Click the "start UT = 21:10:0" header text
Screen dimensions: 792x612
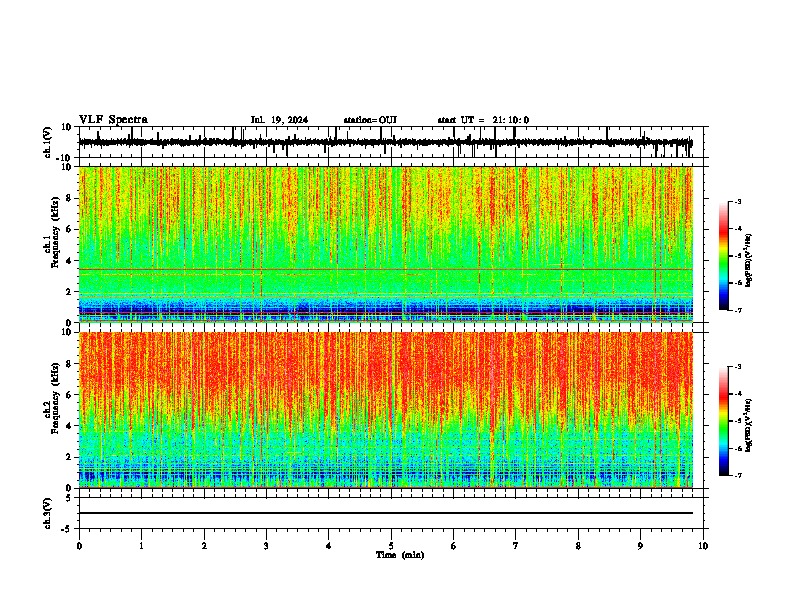pos(483,120)
